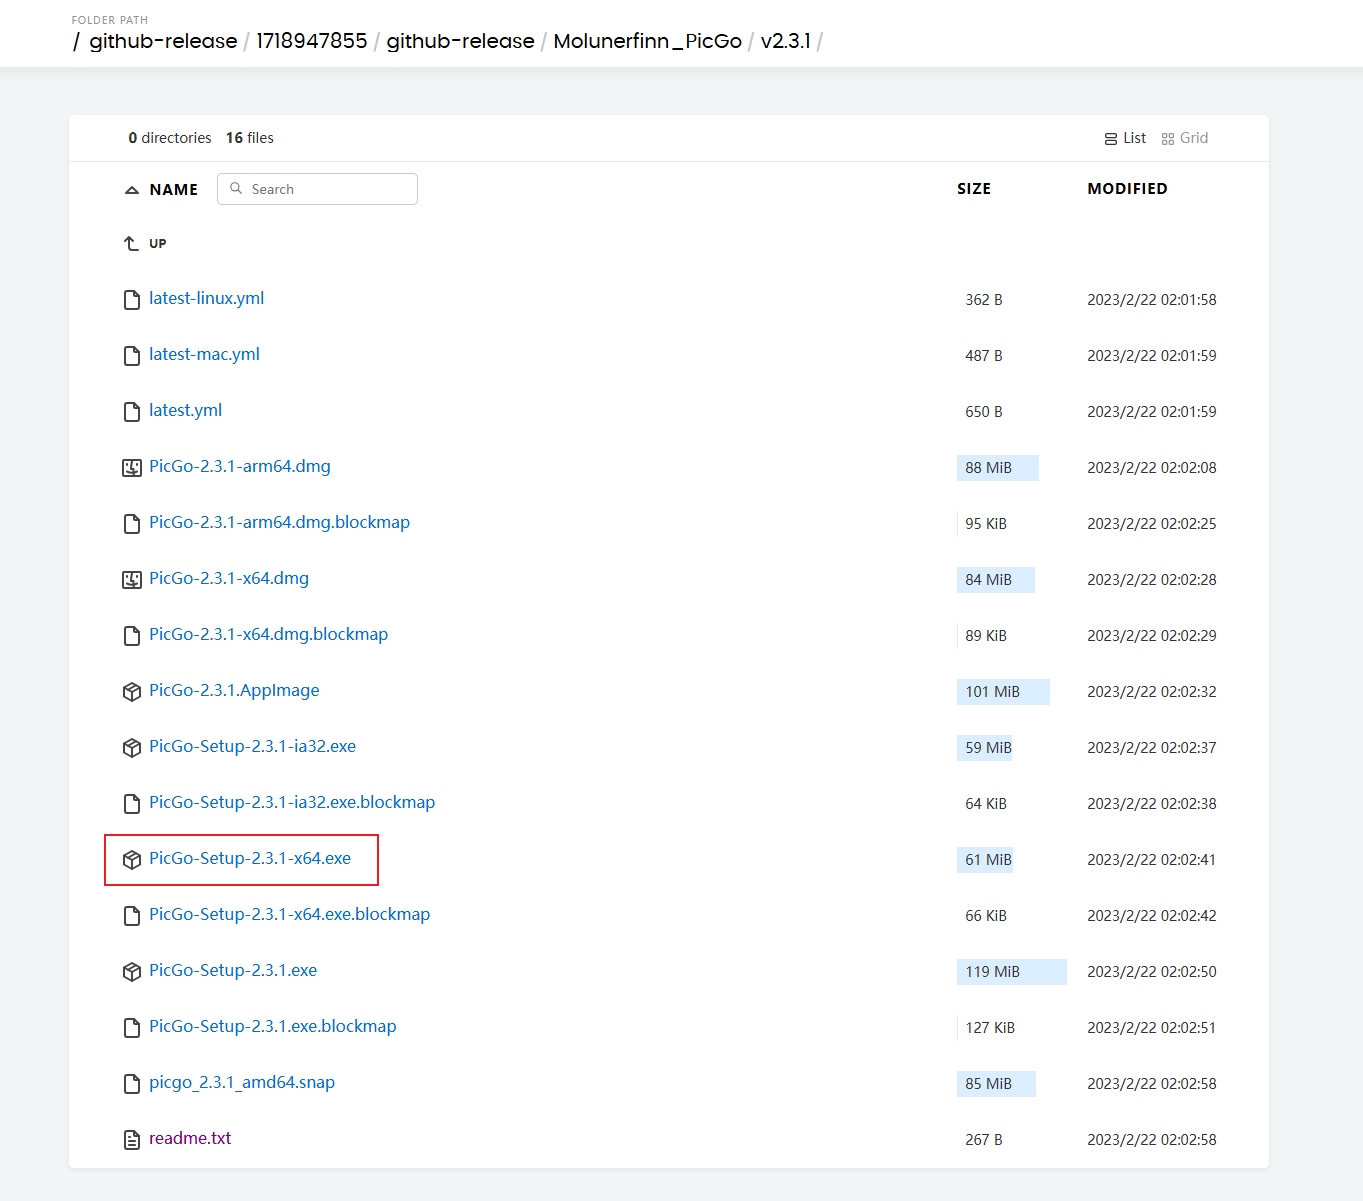Click the package icon next to PicGo-Setup-2.3.1.exe
Screen dimensions: 1363x1201
click(x=131, y=971)
